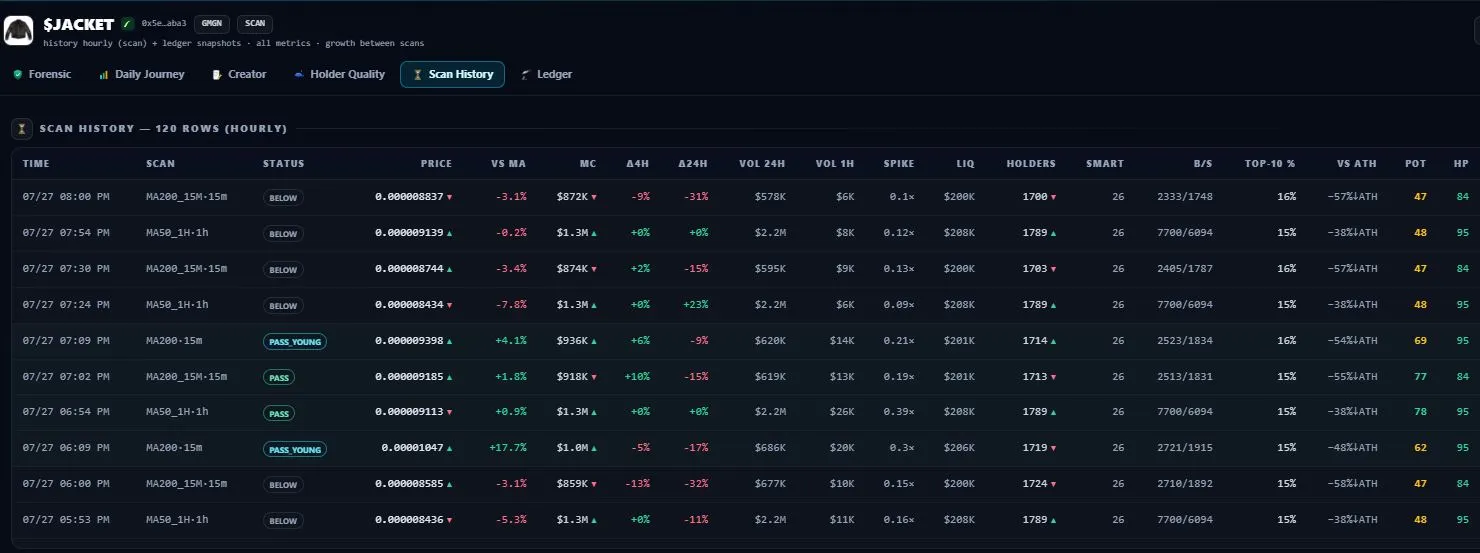Click the -48%↓ATH value
This screenshot has height=553, width=1480.
(1352, 448)
